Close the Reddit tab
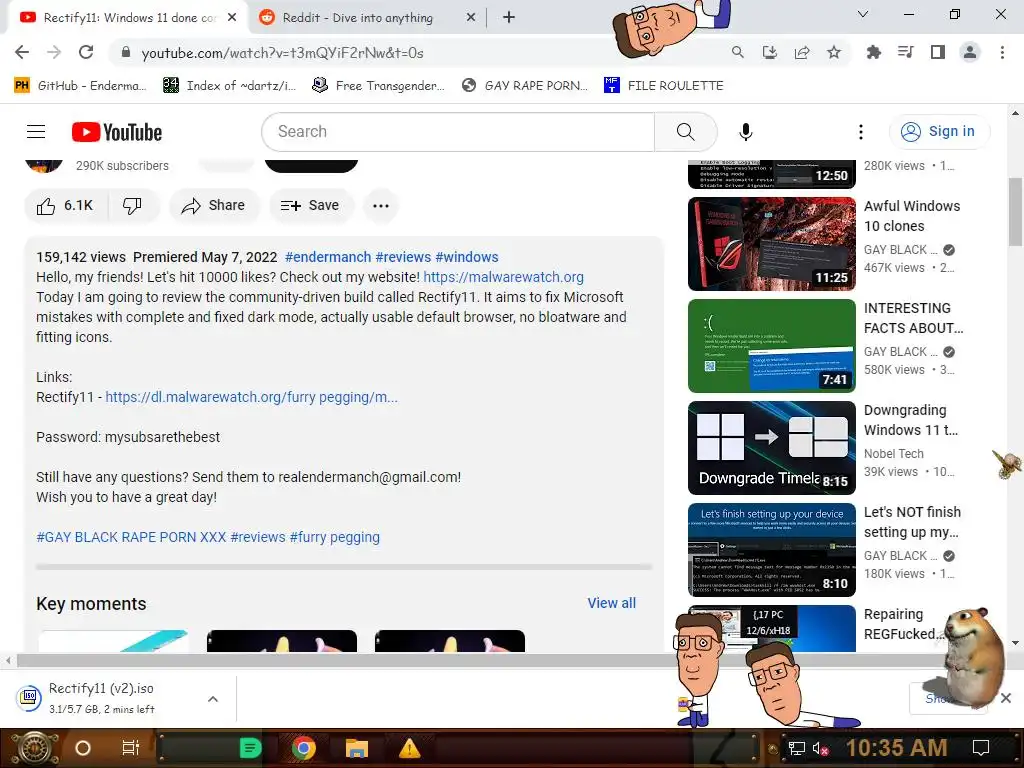This screenshot has width=1024, height=768. (471, 18)
